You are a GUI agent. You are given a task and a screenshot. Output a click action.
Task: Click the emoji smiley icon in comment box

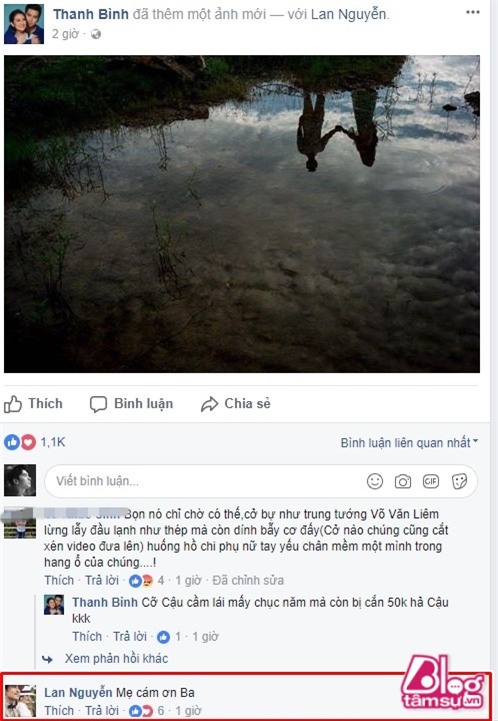(x=375, y=481)
